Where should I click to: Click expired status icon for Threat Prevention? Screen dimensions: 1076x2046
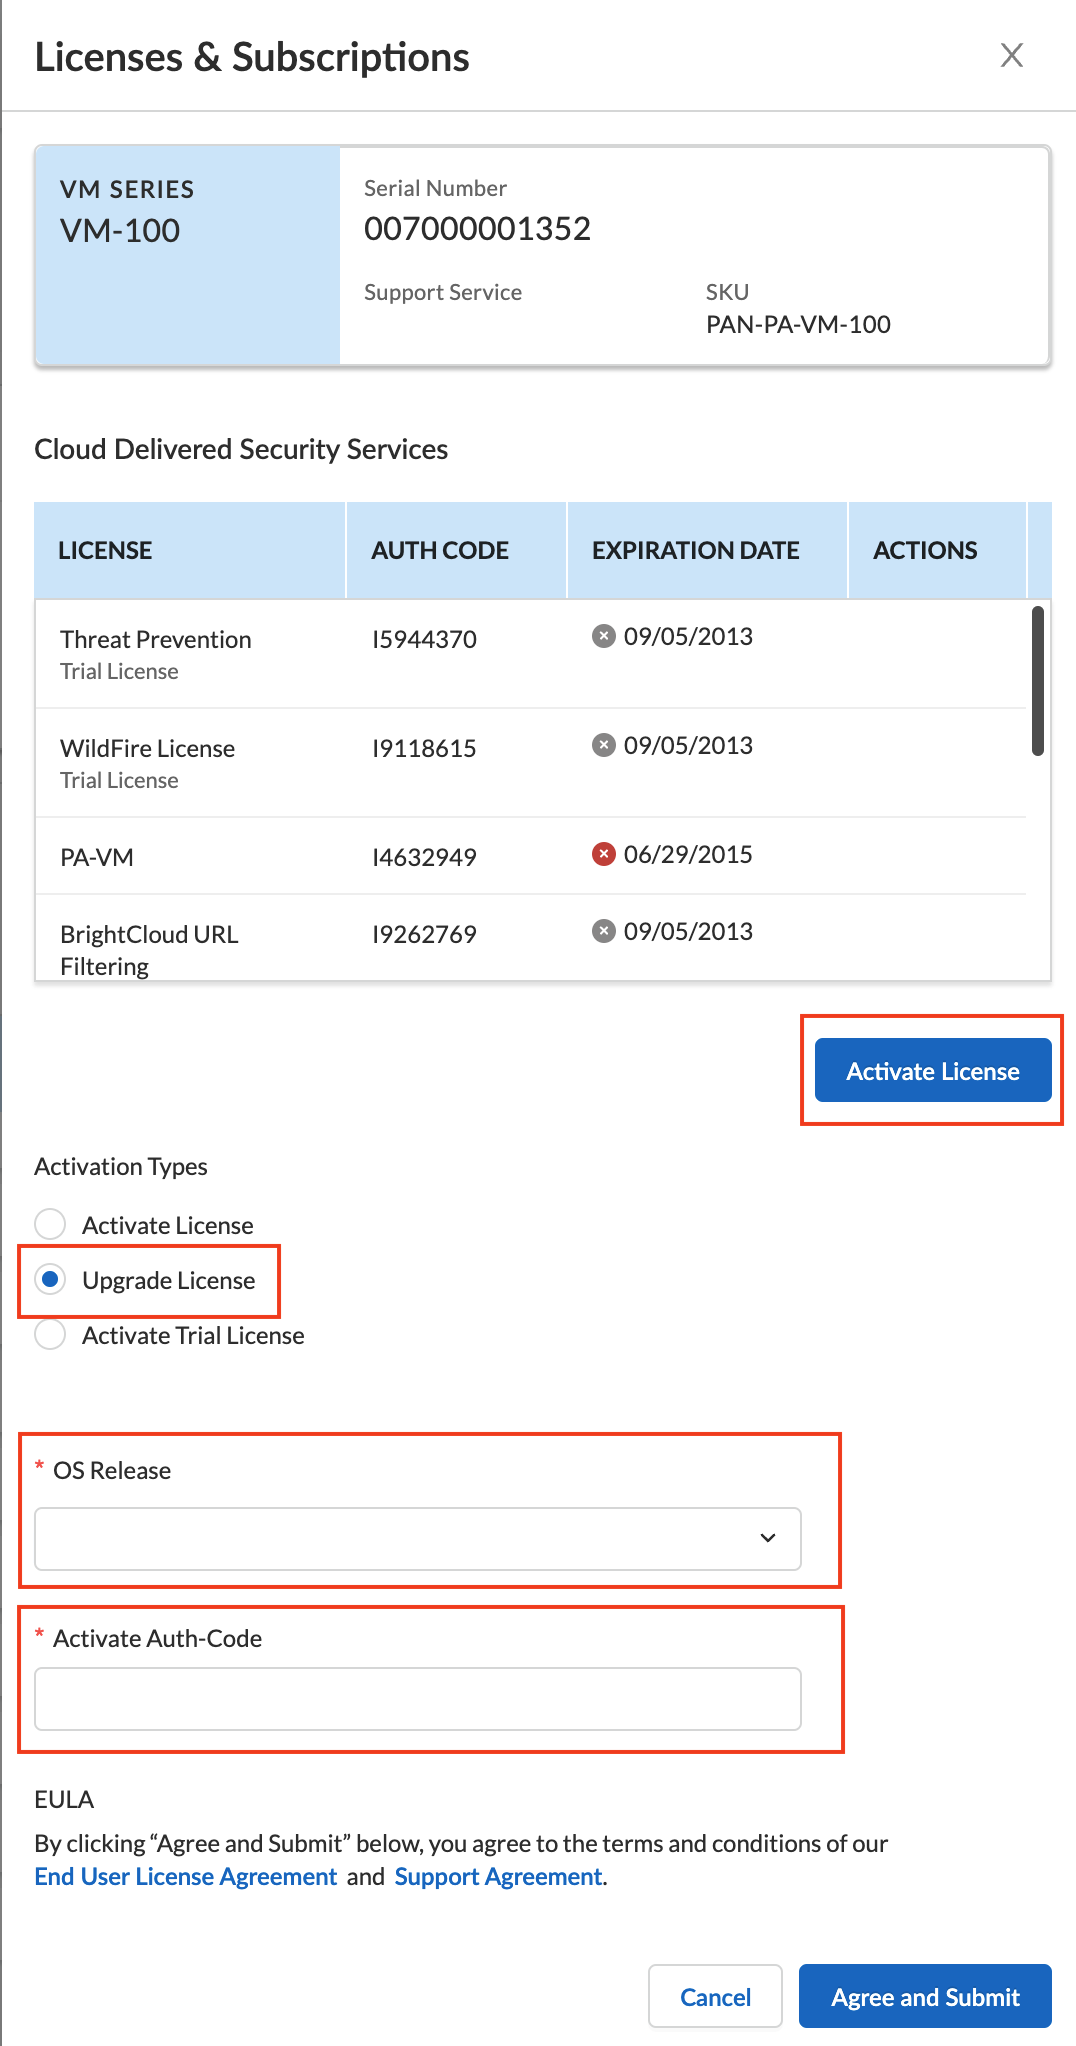click(603, 636)
